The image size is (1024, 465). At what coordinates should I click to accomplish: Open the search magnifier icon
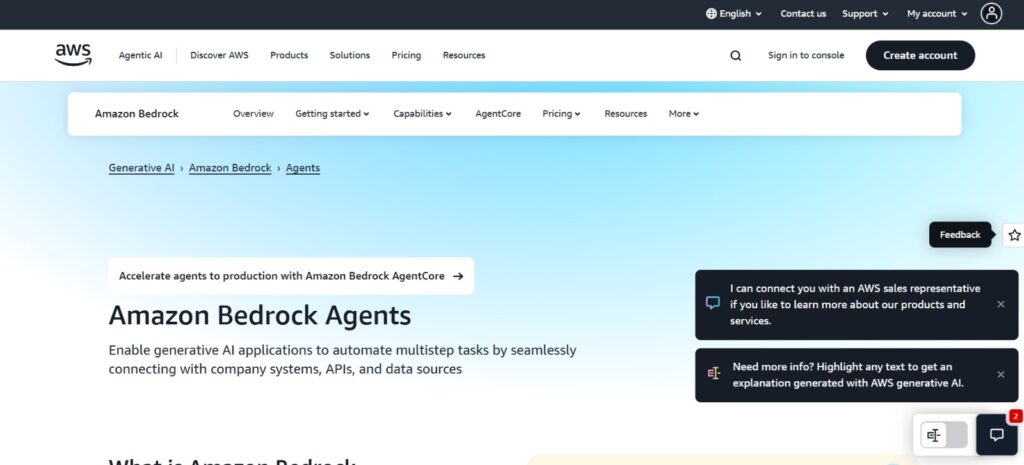pos(735,56)
